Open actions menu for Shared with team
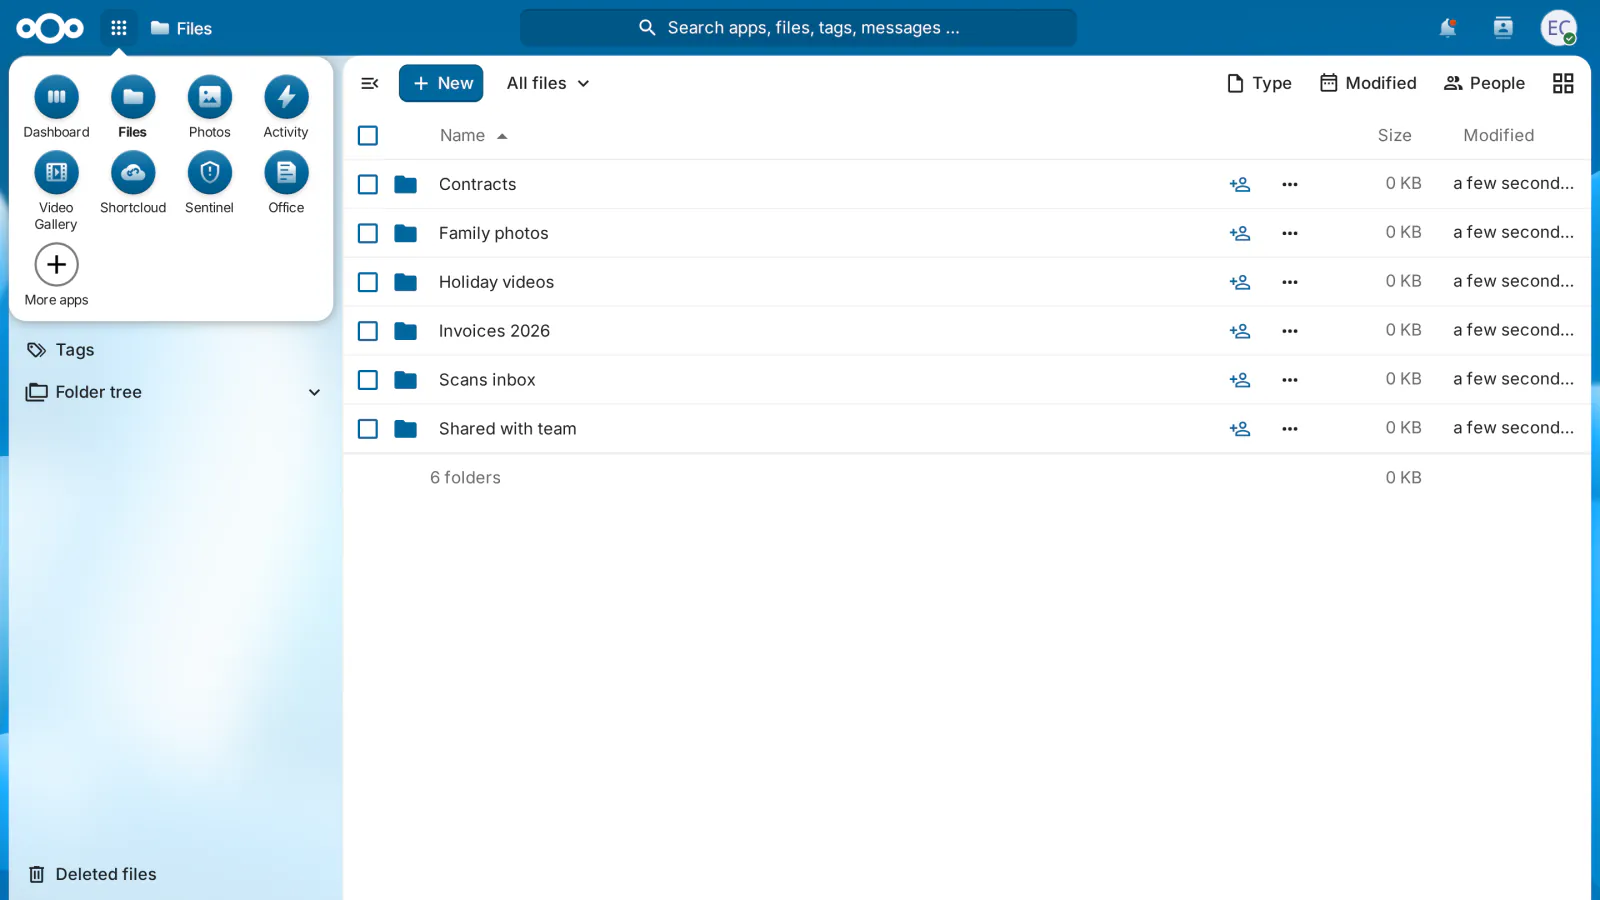The width and height of the screenshot is (1600, 900). coord(1290,429)
